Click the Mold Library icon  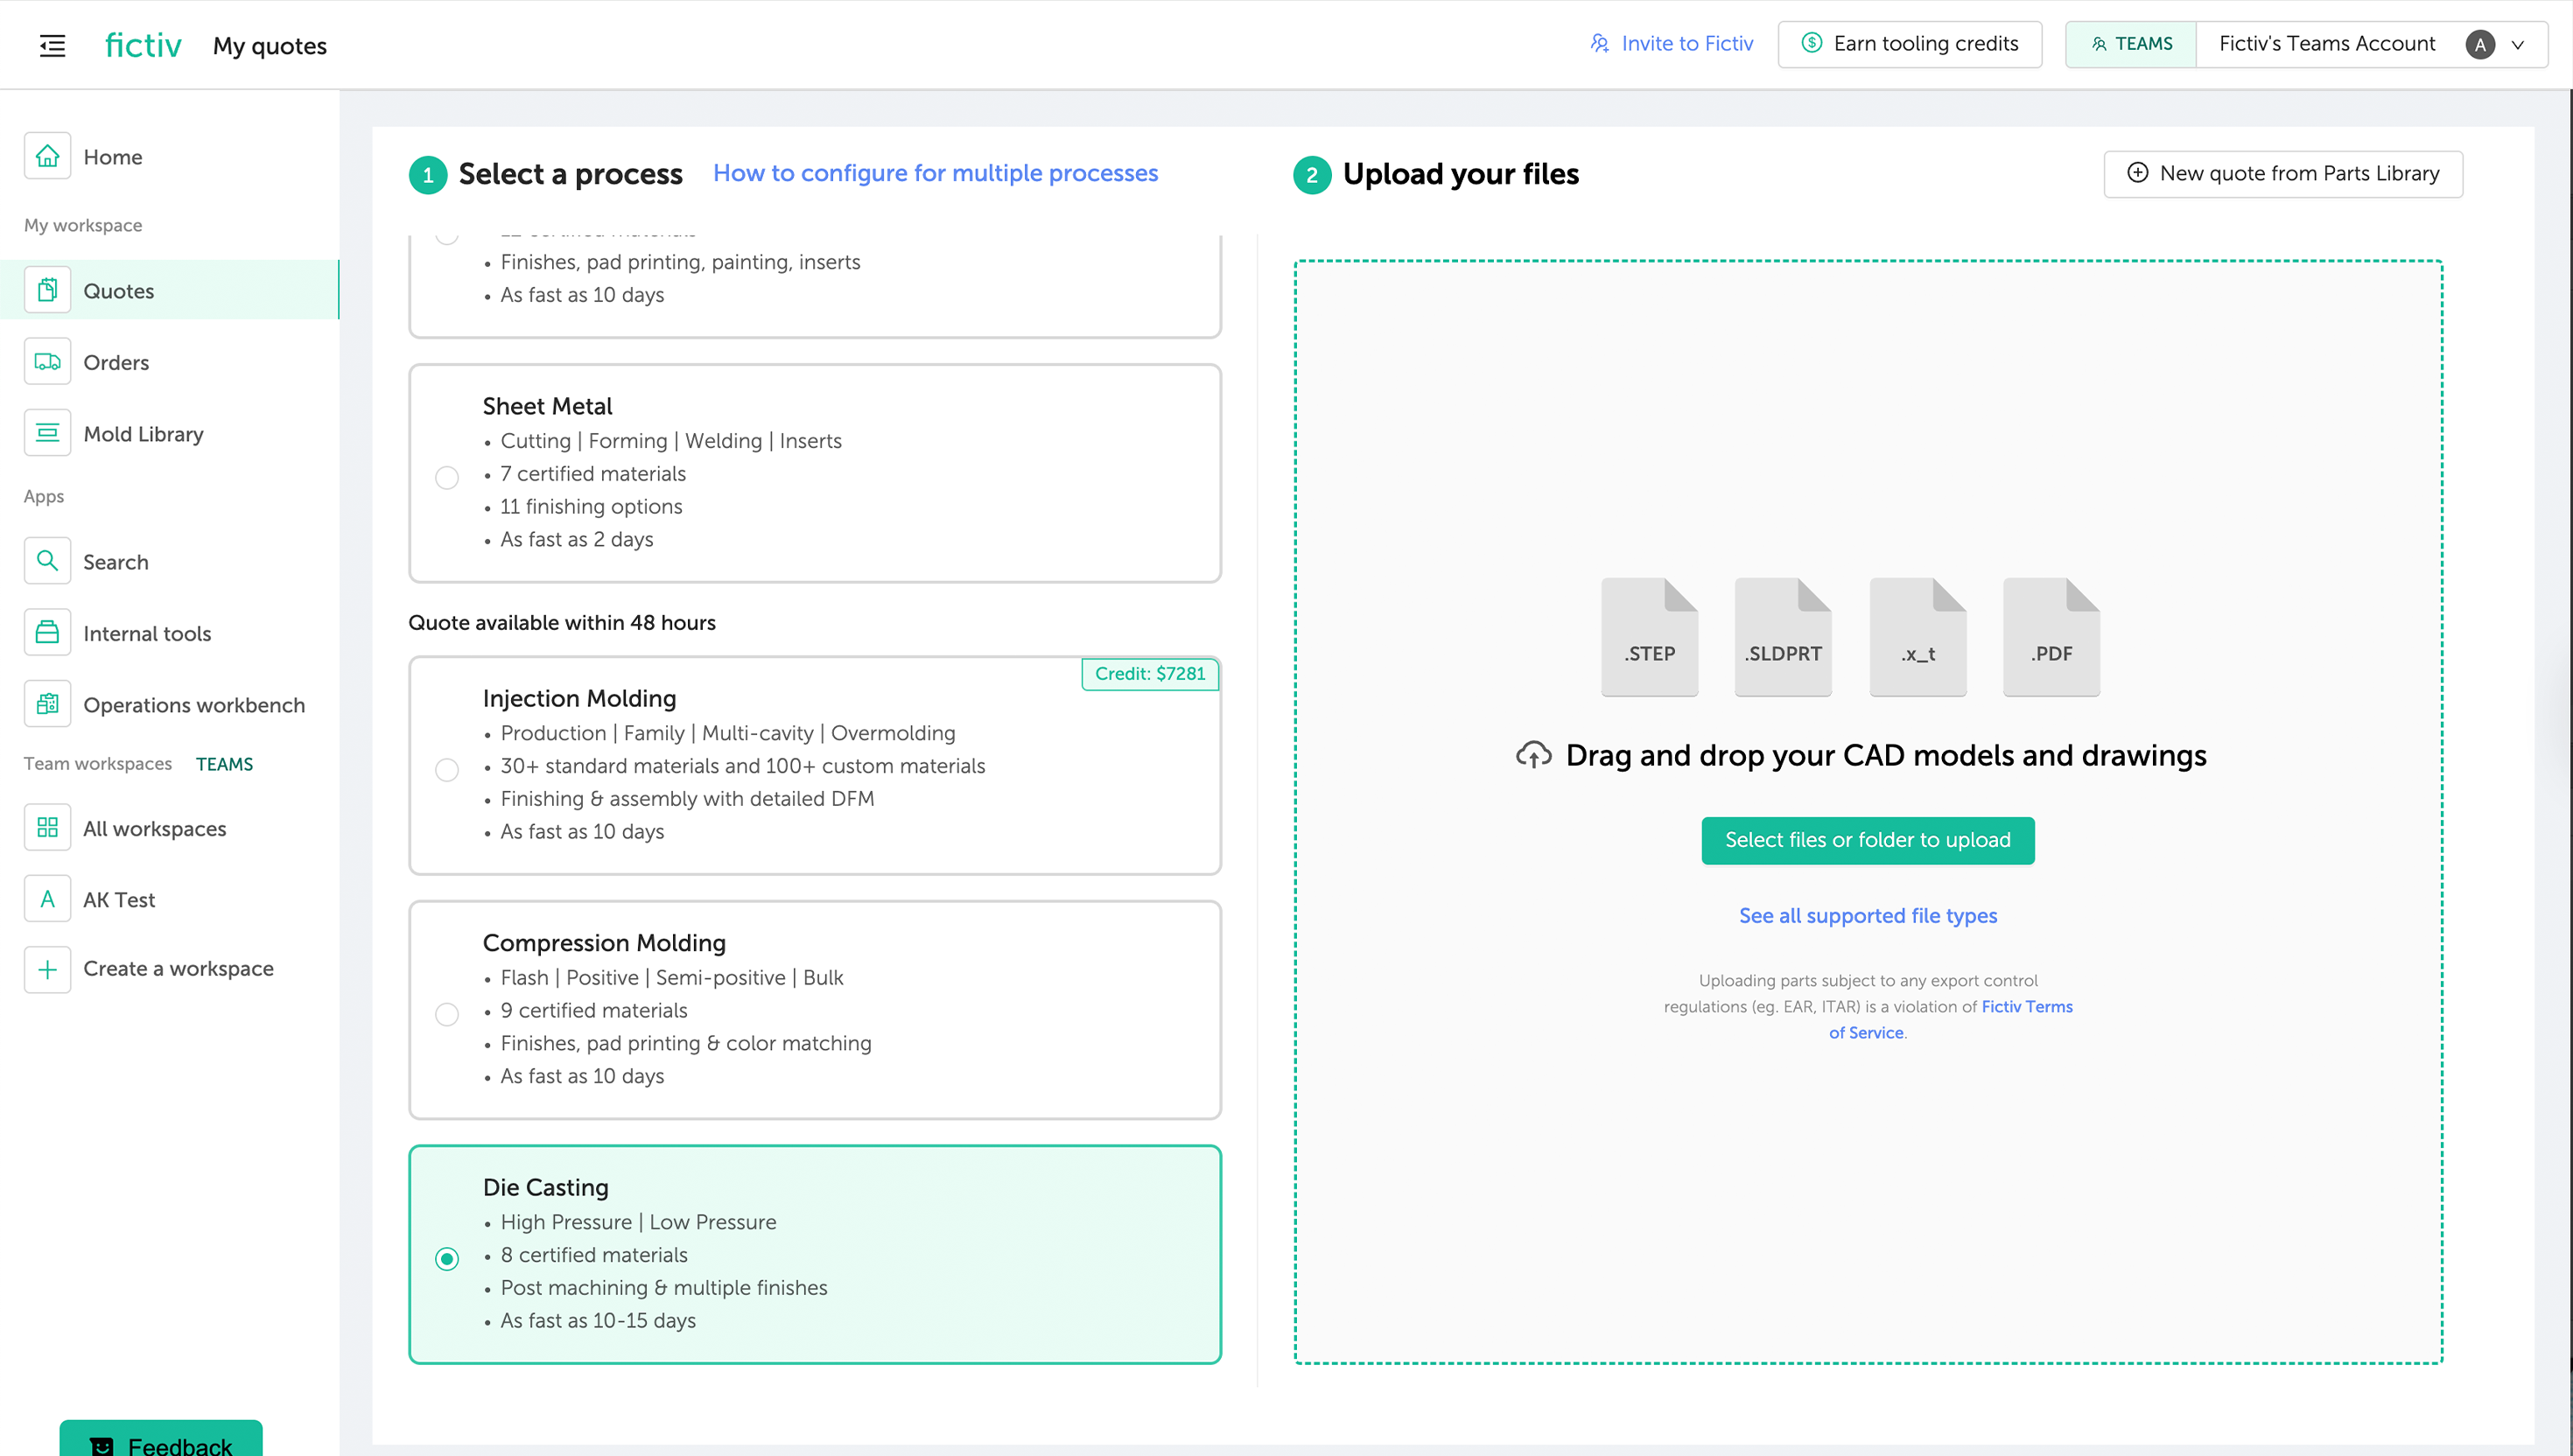pos(47,433)
